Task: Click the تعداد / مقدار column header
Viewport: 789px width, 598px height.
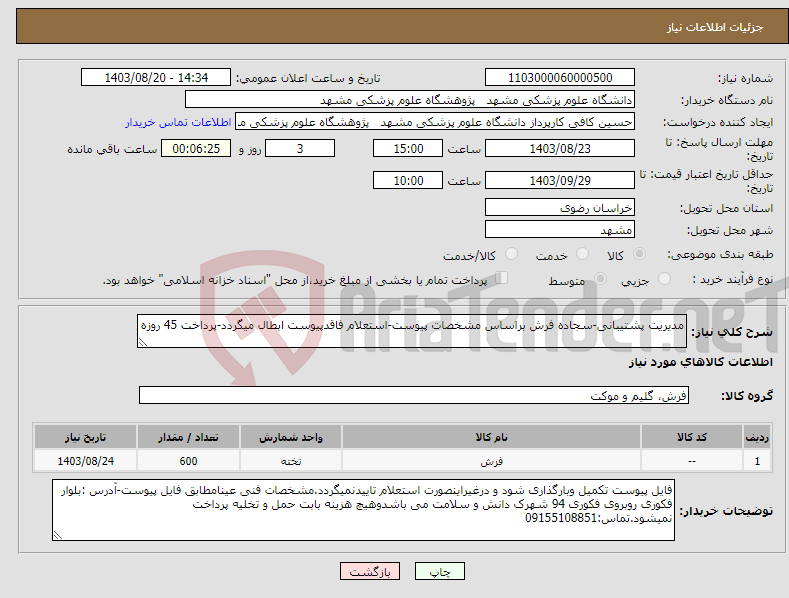Action: (x=188, y=437)
